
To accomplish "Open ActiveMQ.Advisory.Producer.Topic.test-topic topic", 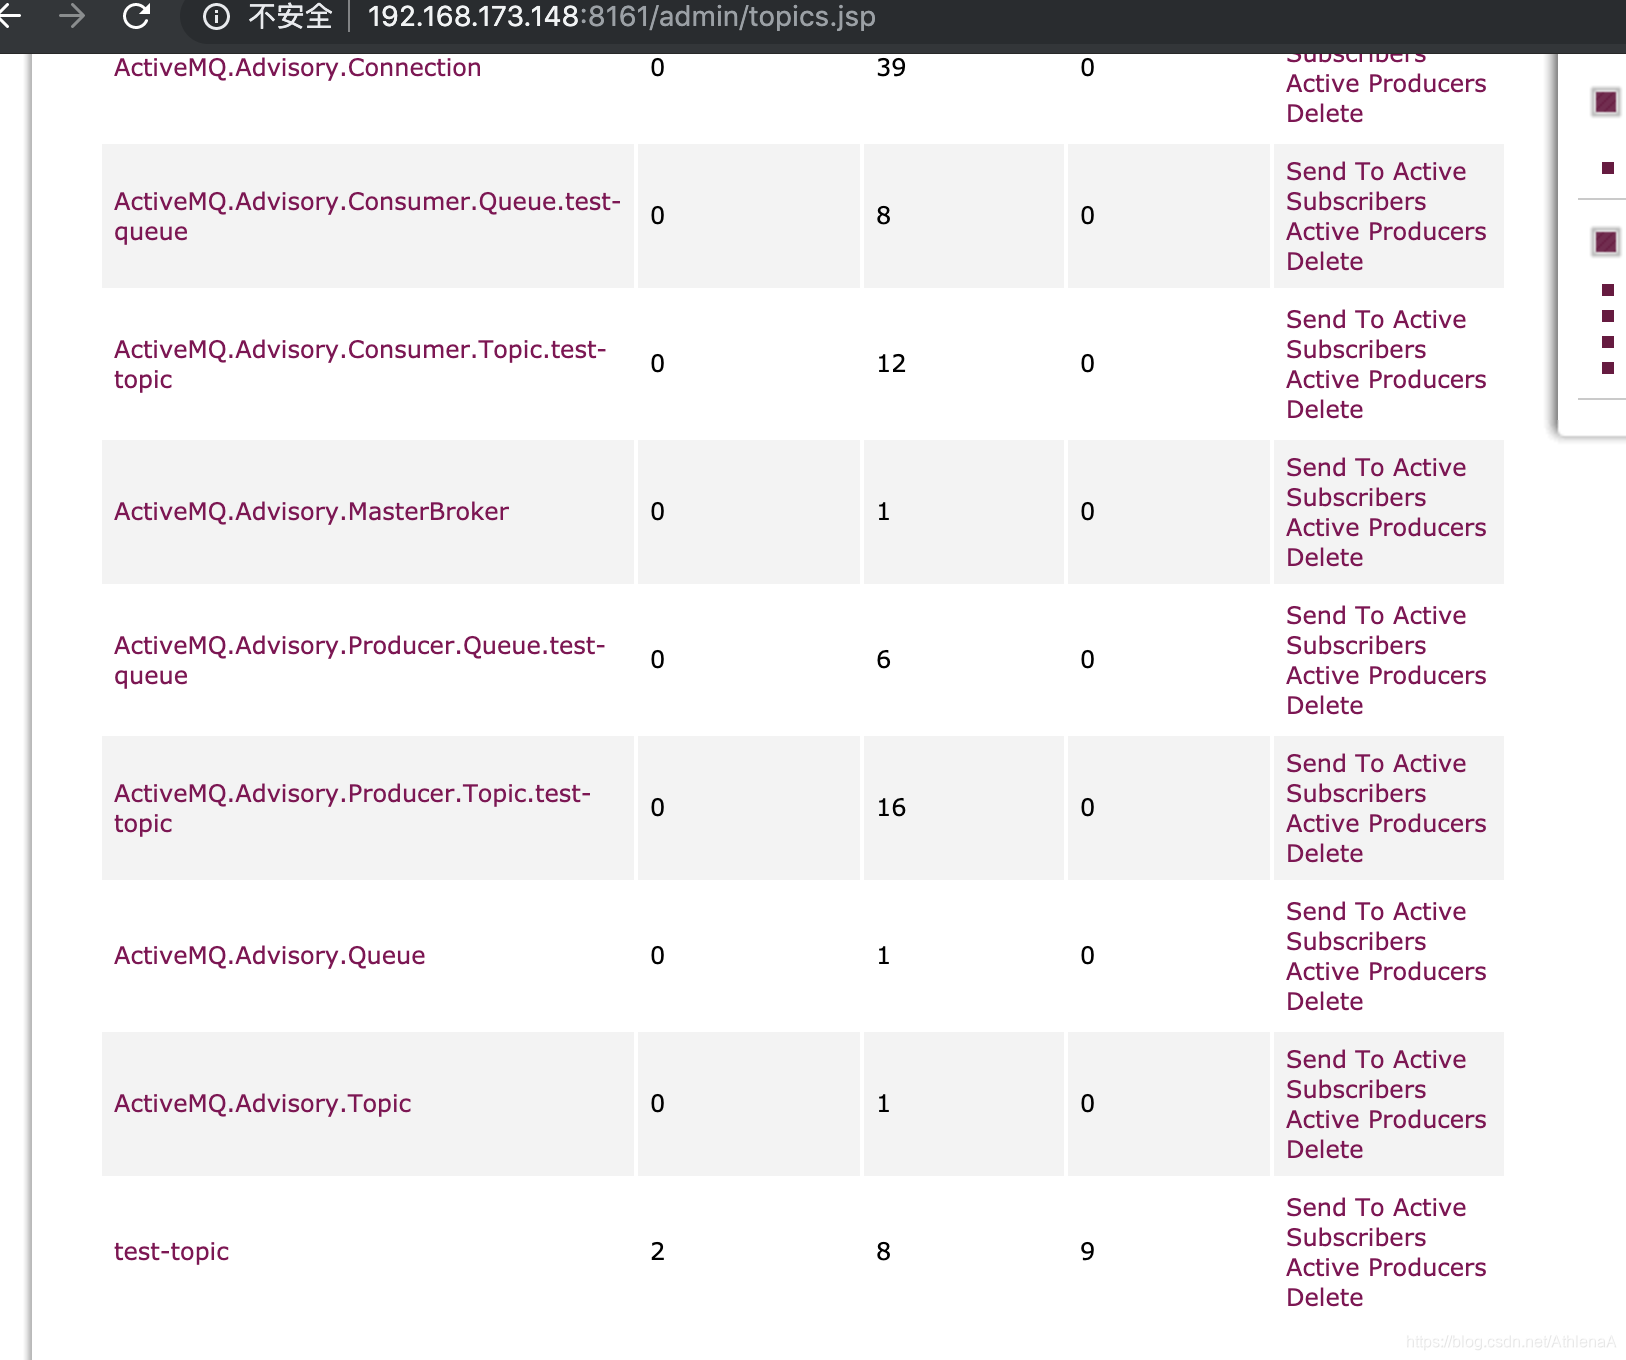I will pyautogui.click(x=352, y=808).
